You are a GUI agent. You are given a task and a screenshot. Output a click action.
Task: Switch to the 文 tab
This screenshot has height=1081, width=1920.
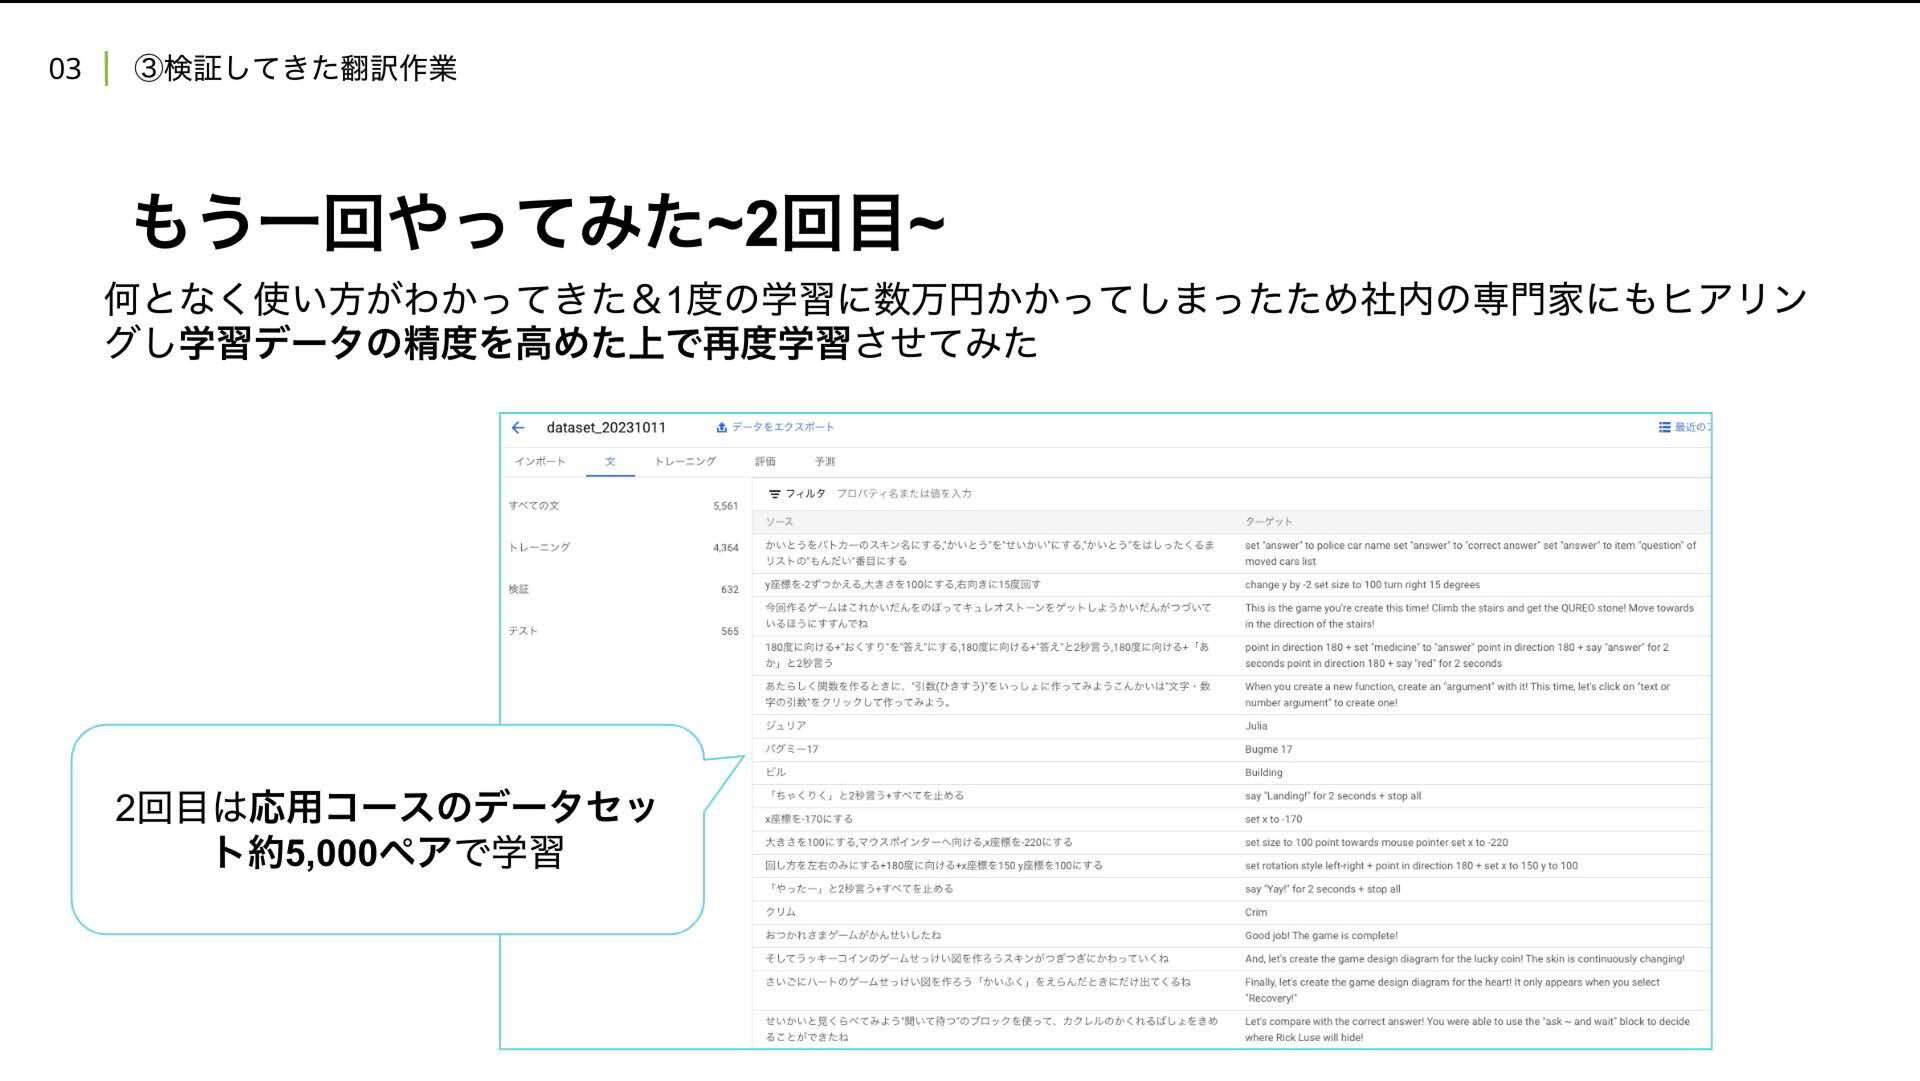click(x=610, y=462)
